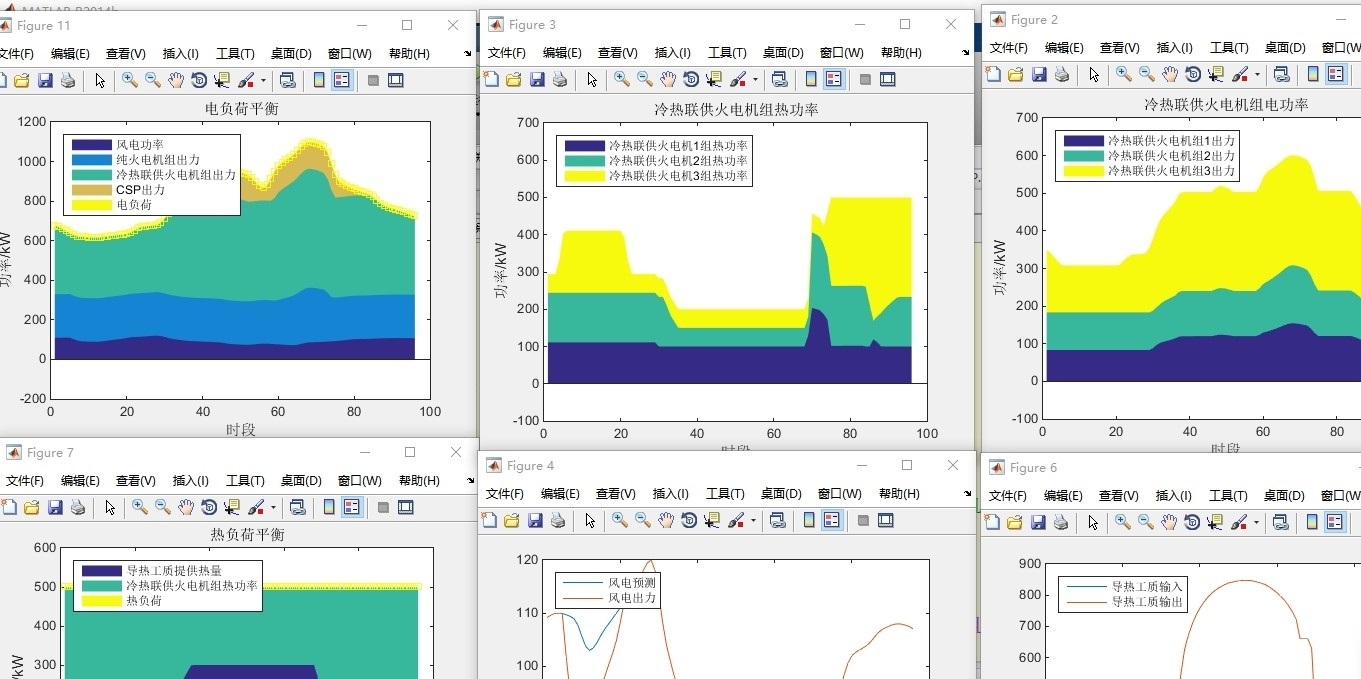
Task: Activate Zoom In tool in Figure 11
Action: (x=130, y=80)
